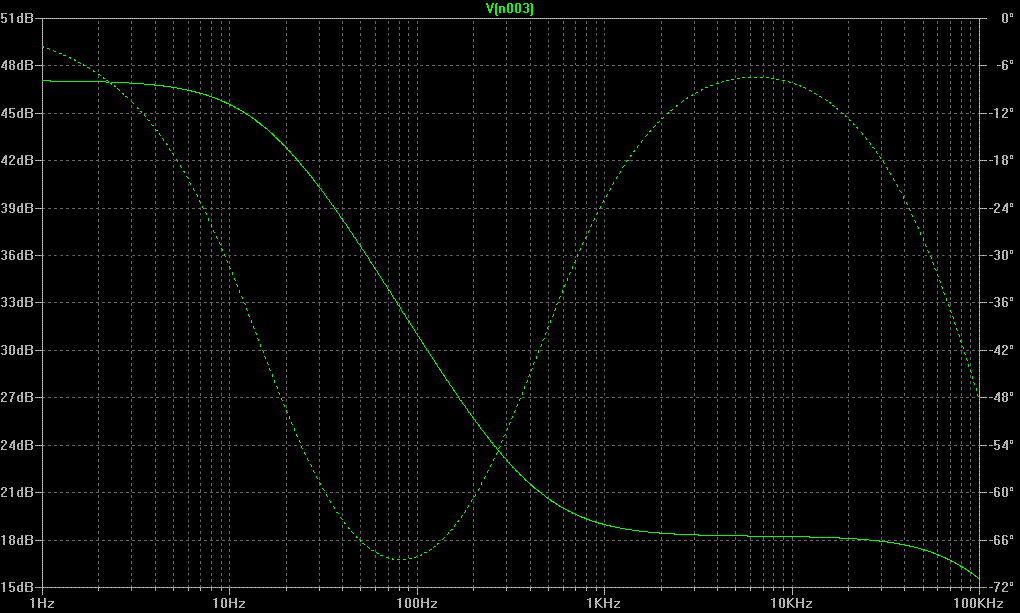Image resolution: width=1020 pixels, height=613 pixels.
Task: Click the 21dB magnitude axis label
Action: [x=17, y=493]
